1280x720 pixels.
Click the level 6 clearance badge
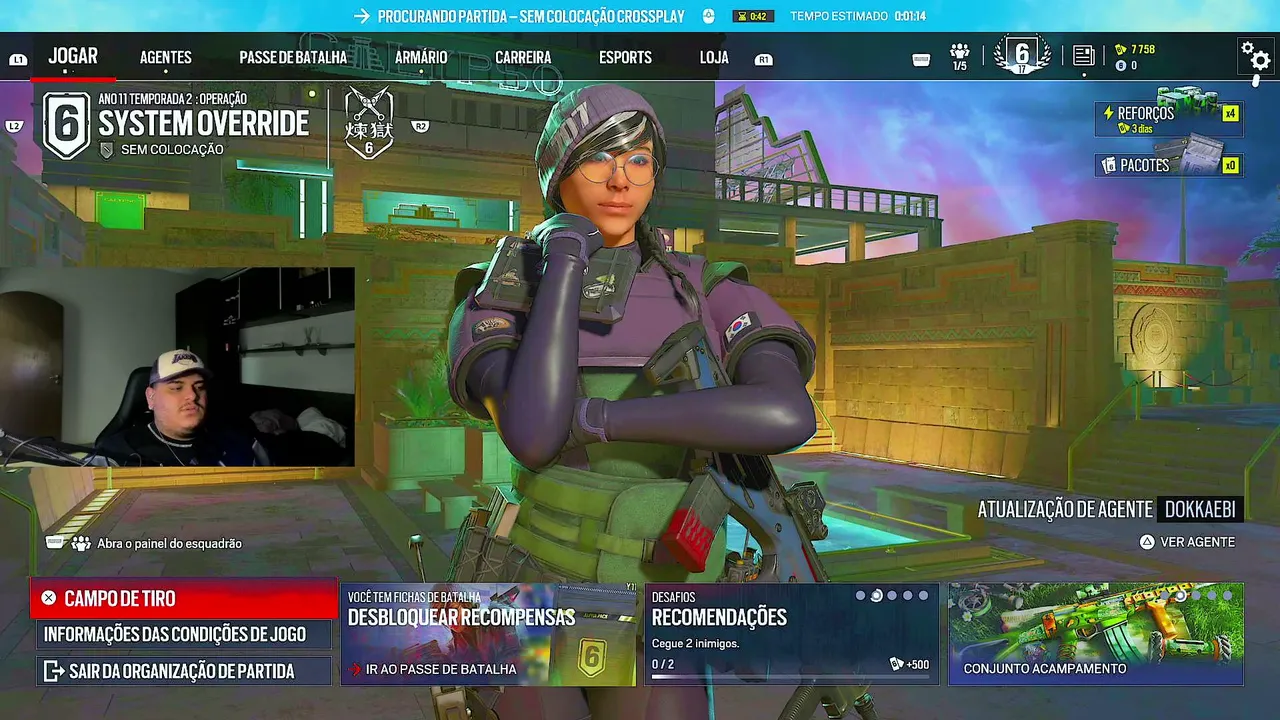[1022, 55]
